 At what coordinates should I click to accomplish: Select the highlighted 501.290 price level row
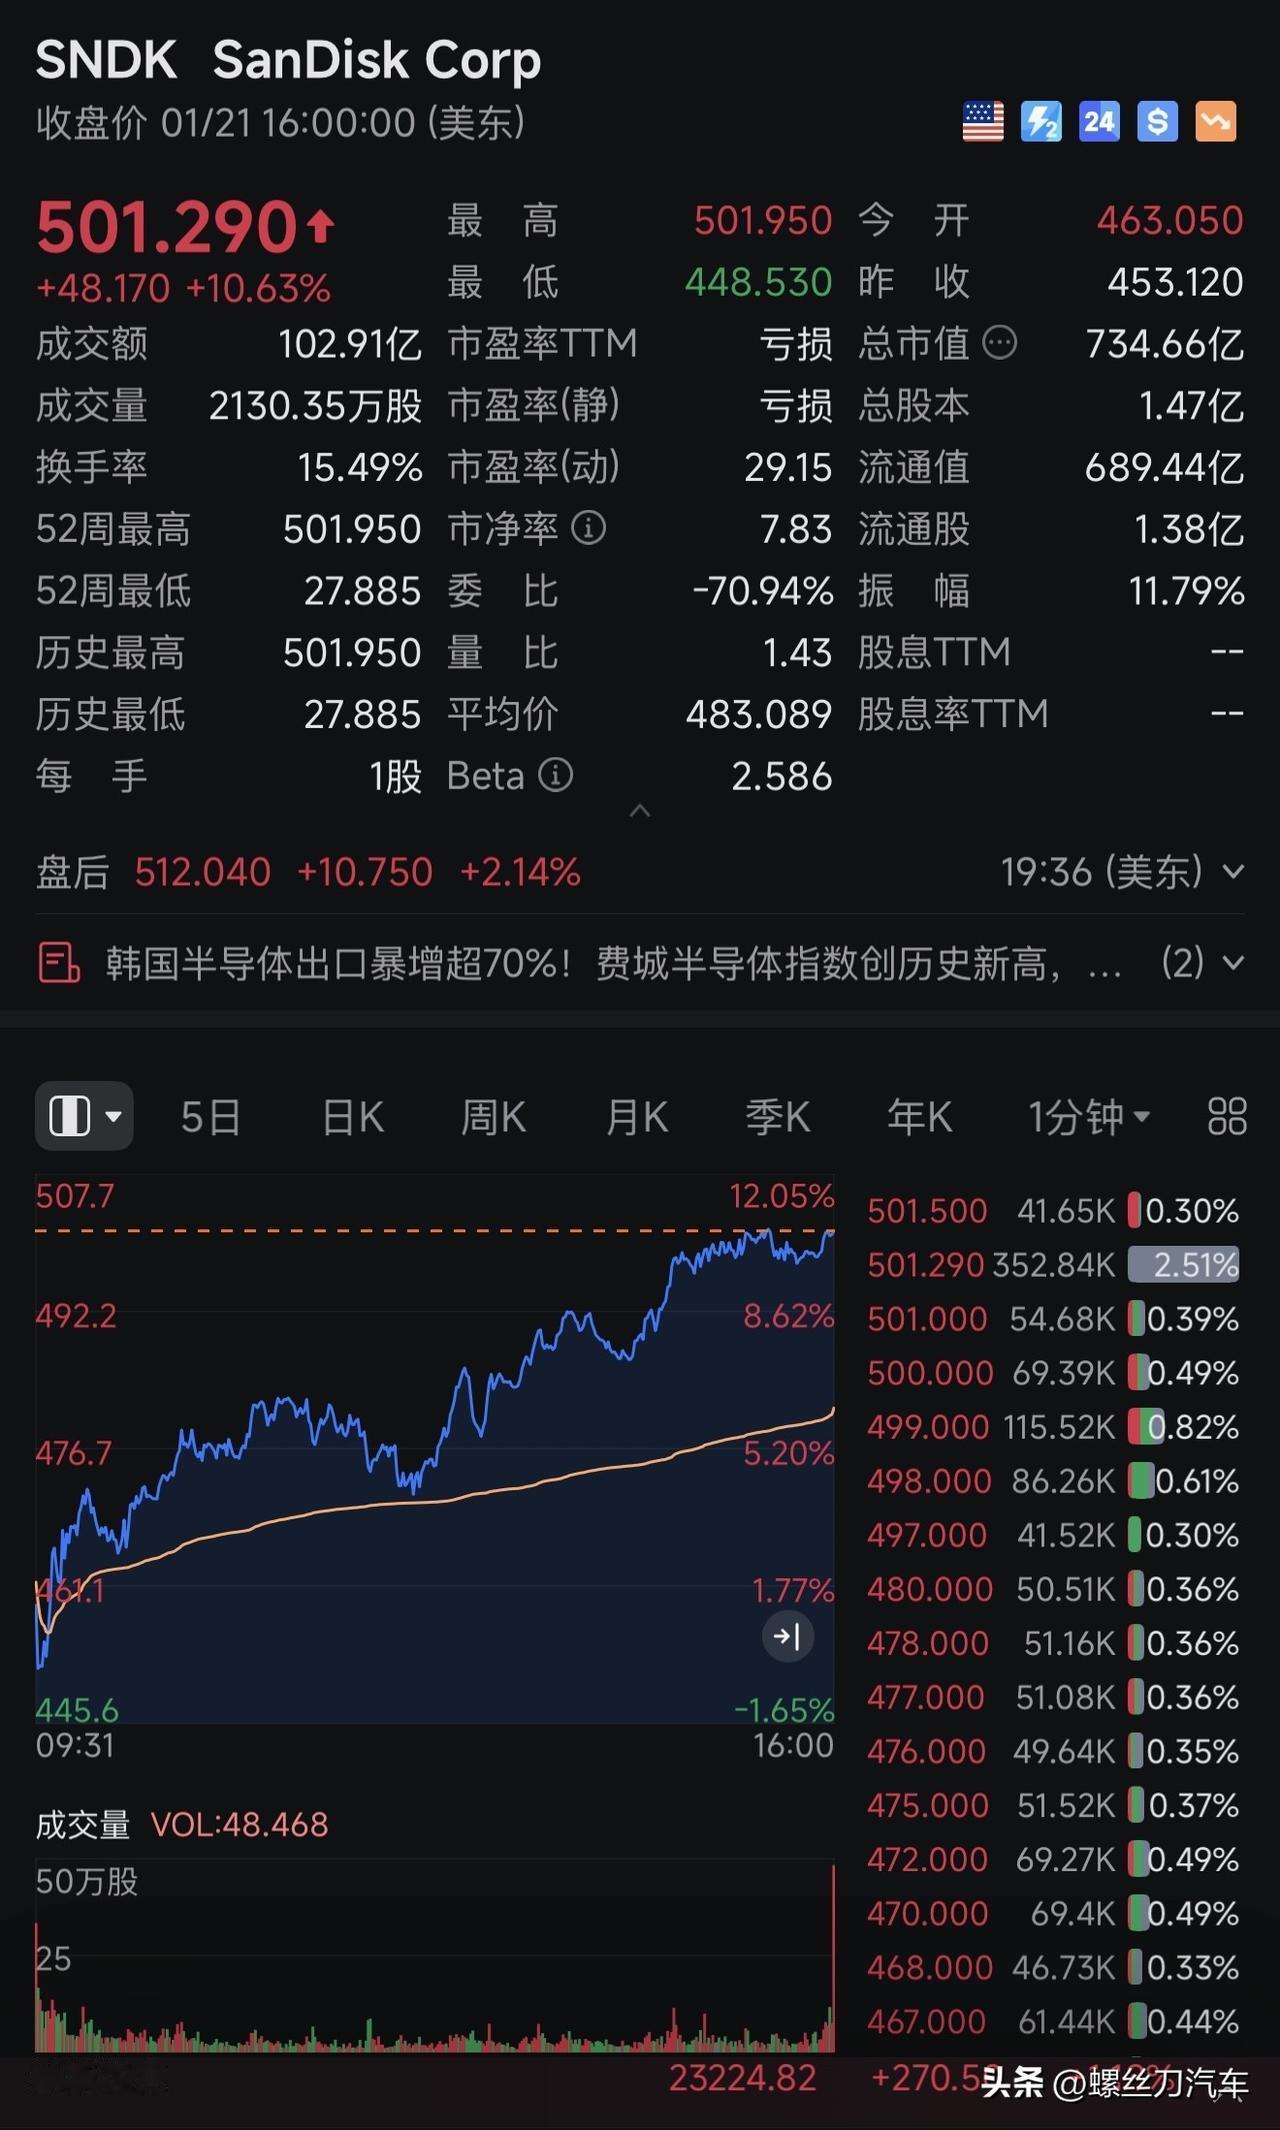[1053, 1265]
